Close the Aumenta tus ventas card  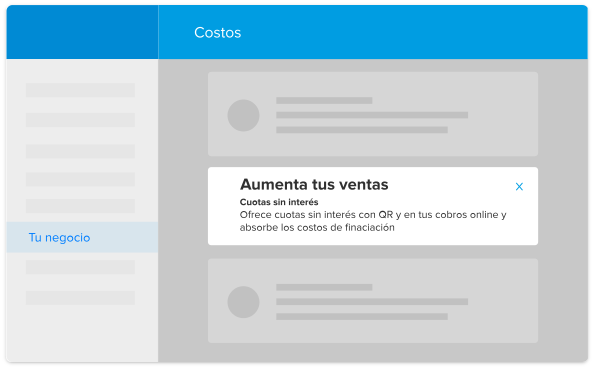pyautogui.click(x=519, y=186)
